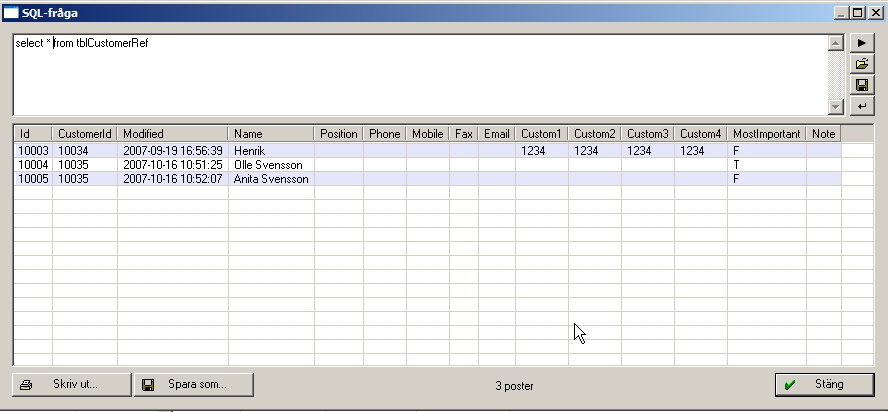Viewport: 888px width, 412px height.
Task: Click the MostImportant column header
Action: (767, 134)
